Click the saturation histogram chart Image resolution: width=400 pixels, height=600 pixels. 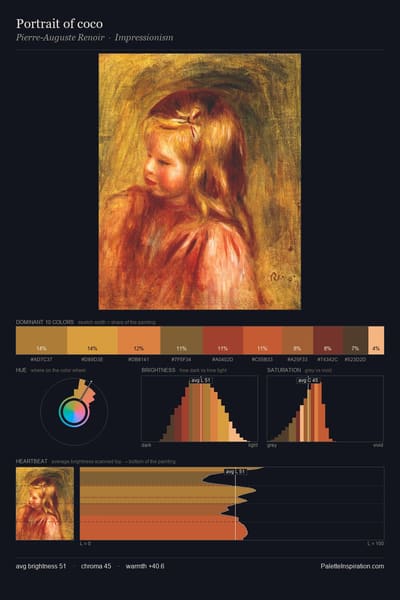pos(325,409)
